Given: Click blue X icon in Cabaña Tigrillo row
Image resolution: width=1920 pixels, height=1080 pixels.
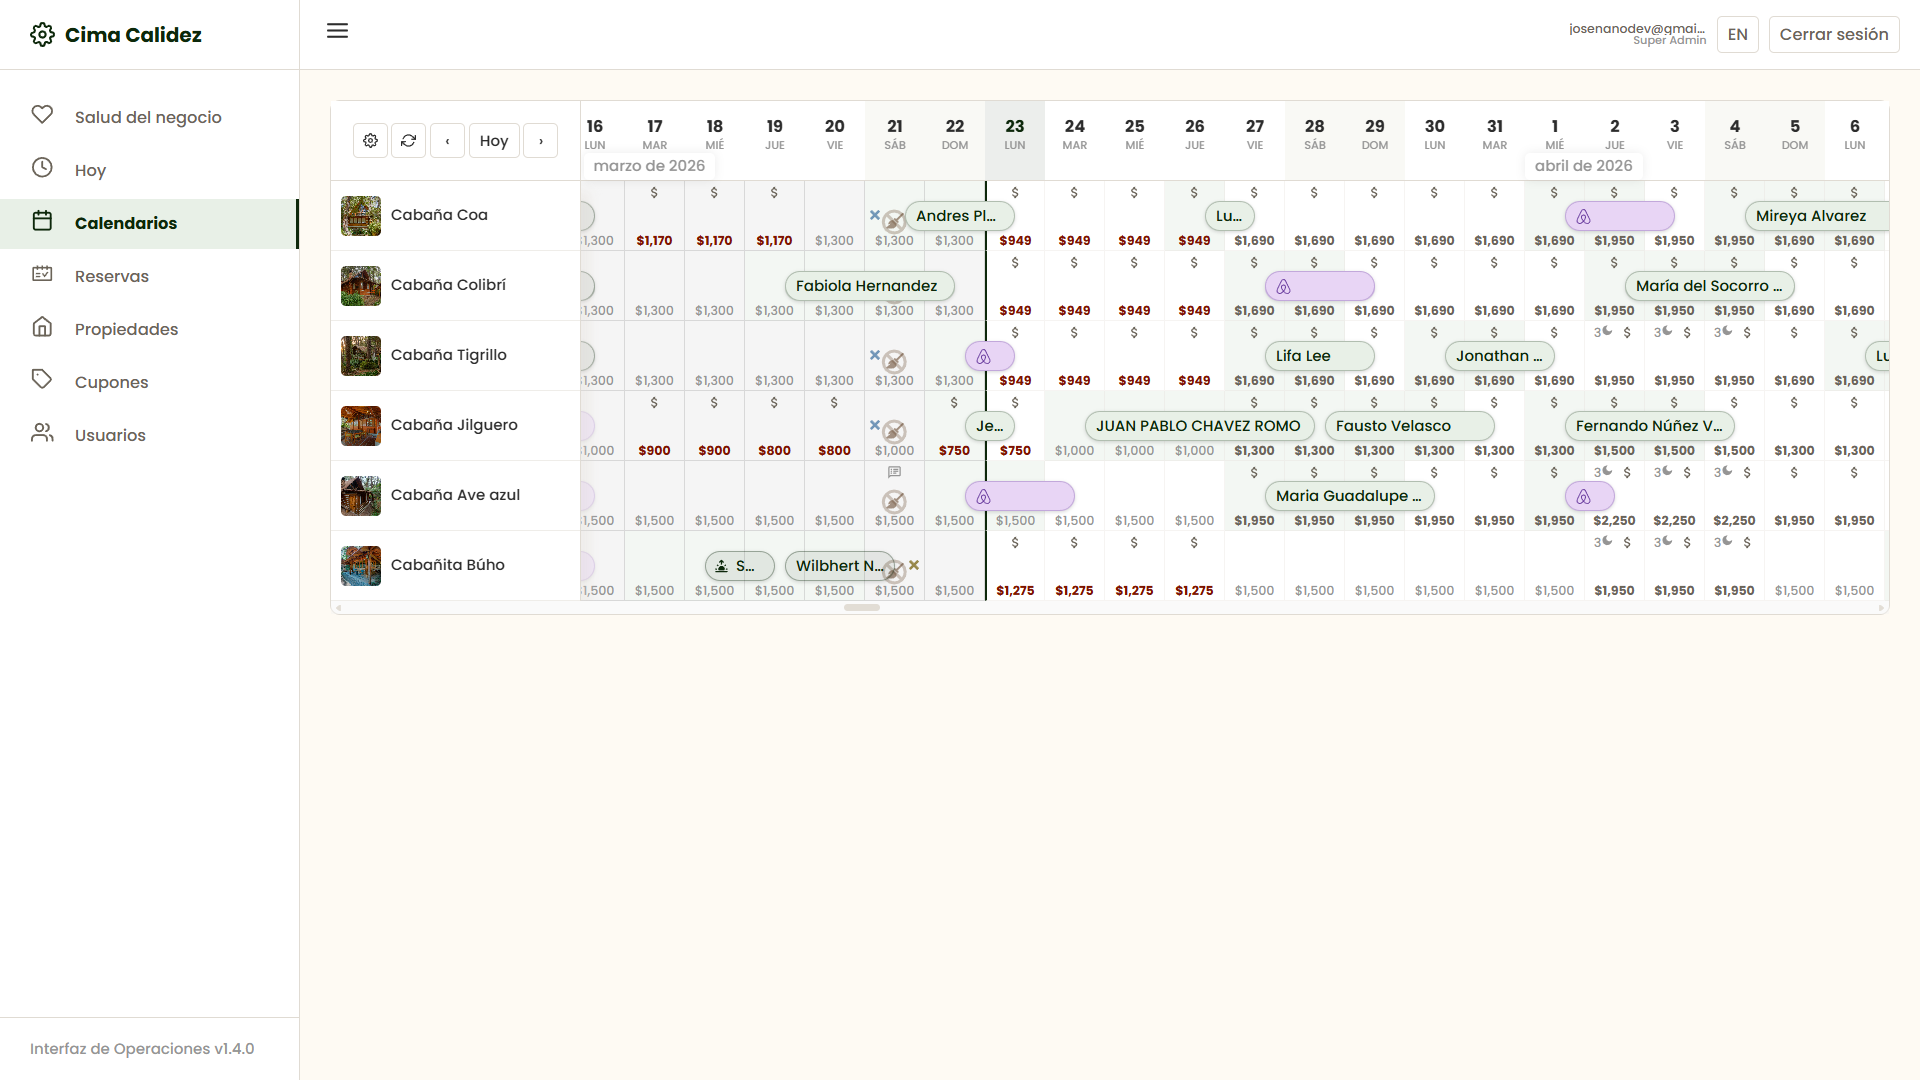Looking at the screenshot, I should (x=875, y=355).
